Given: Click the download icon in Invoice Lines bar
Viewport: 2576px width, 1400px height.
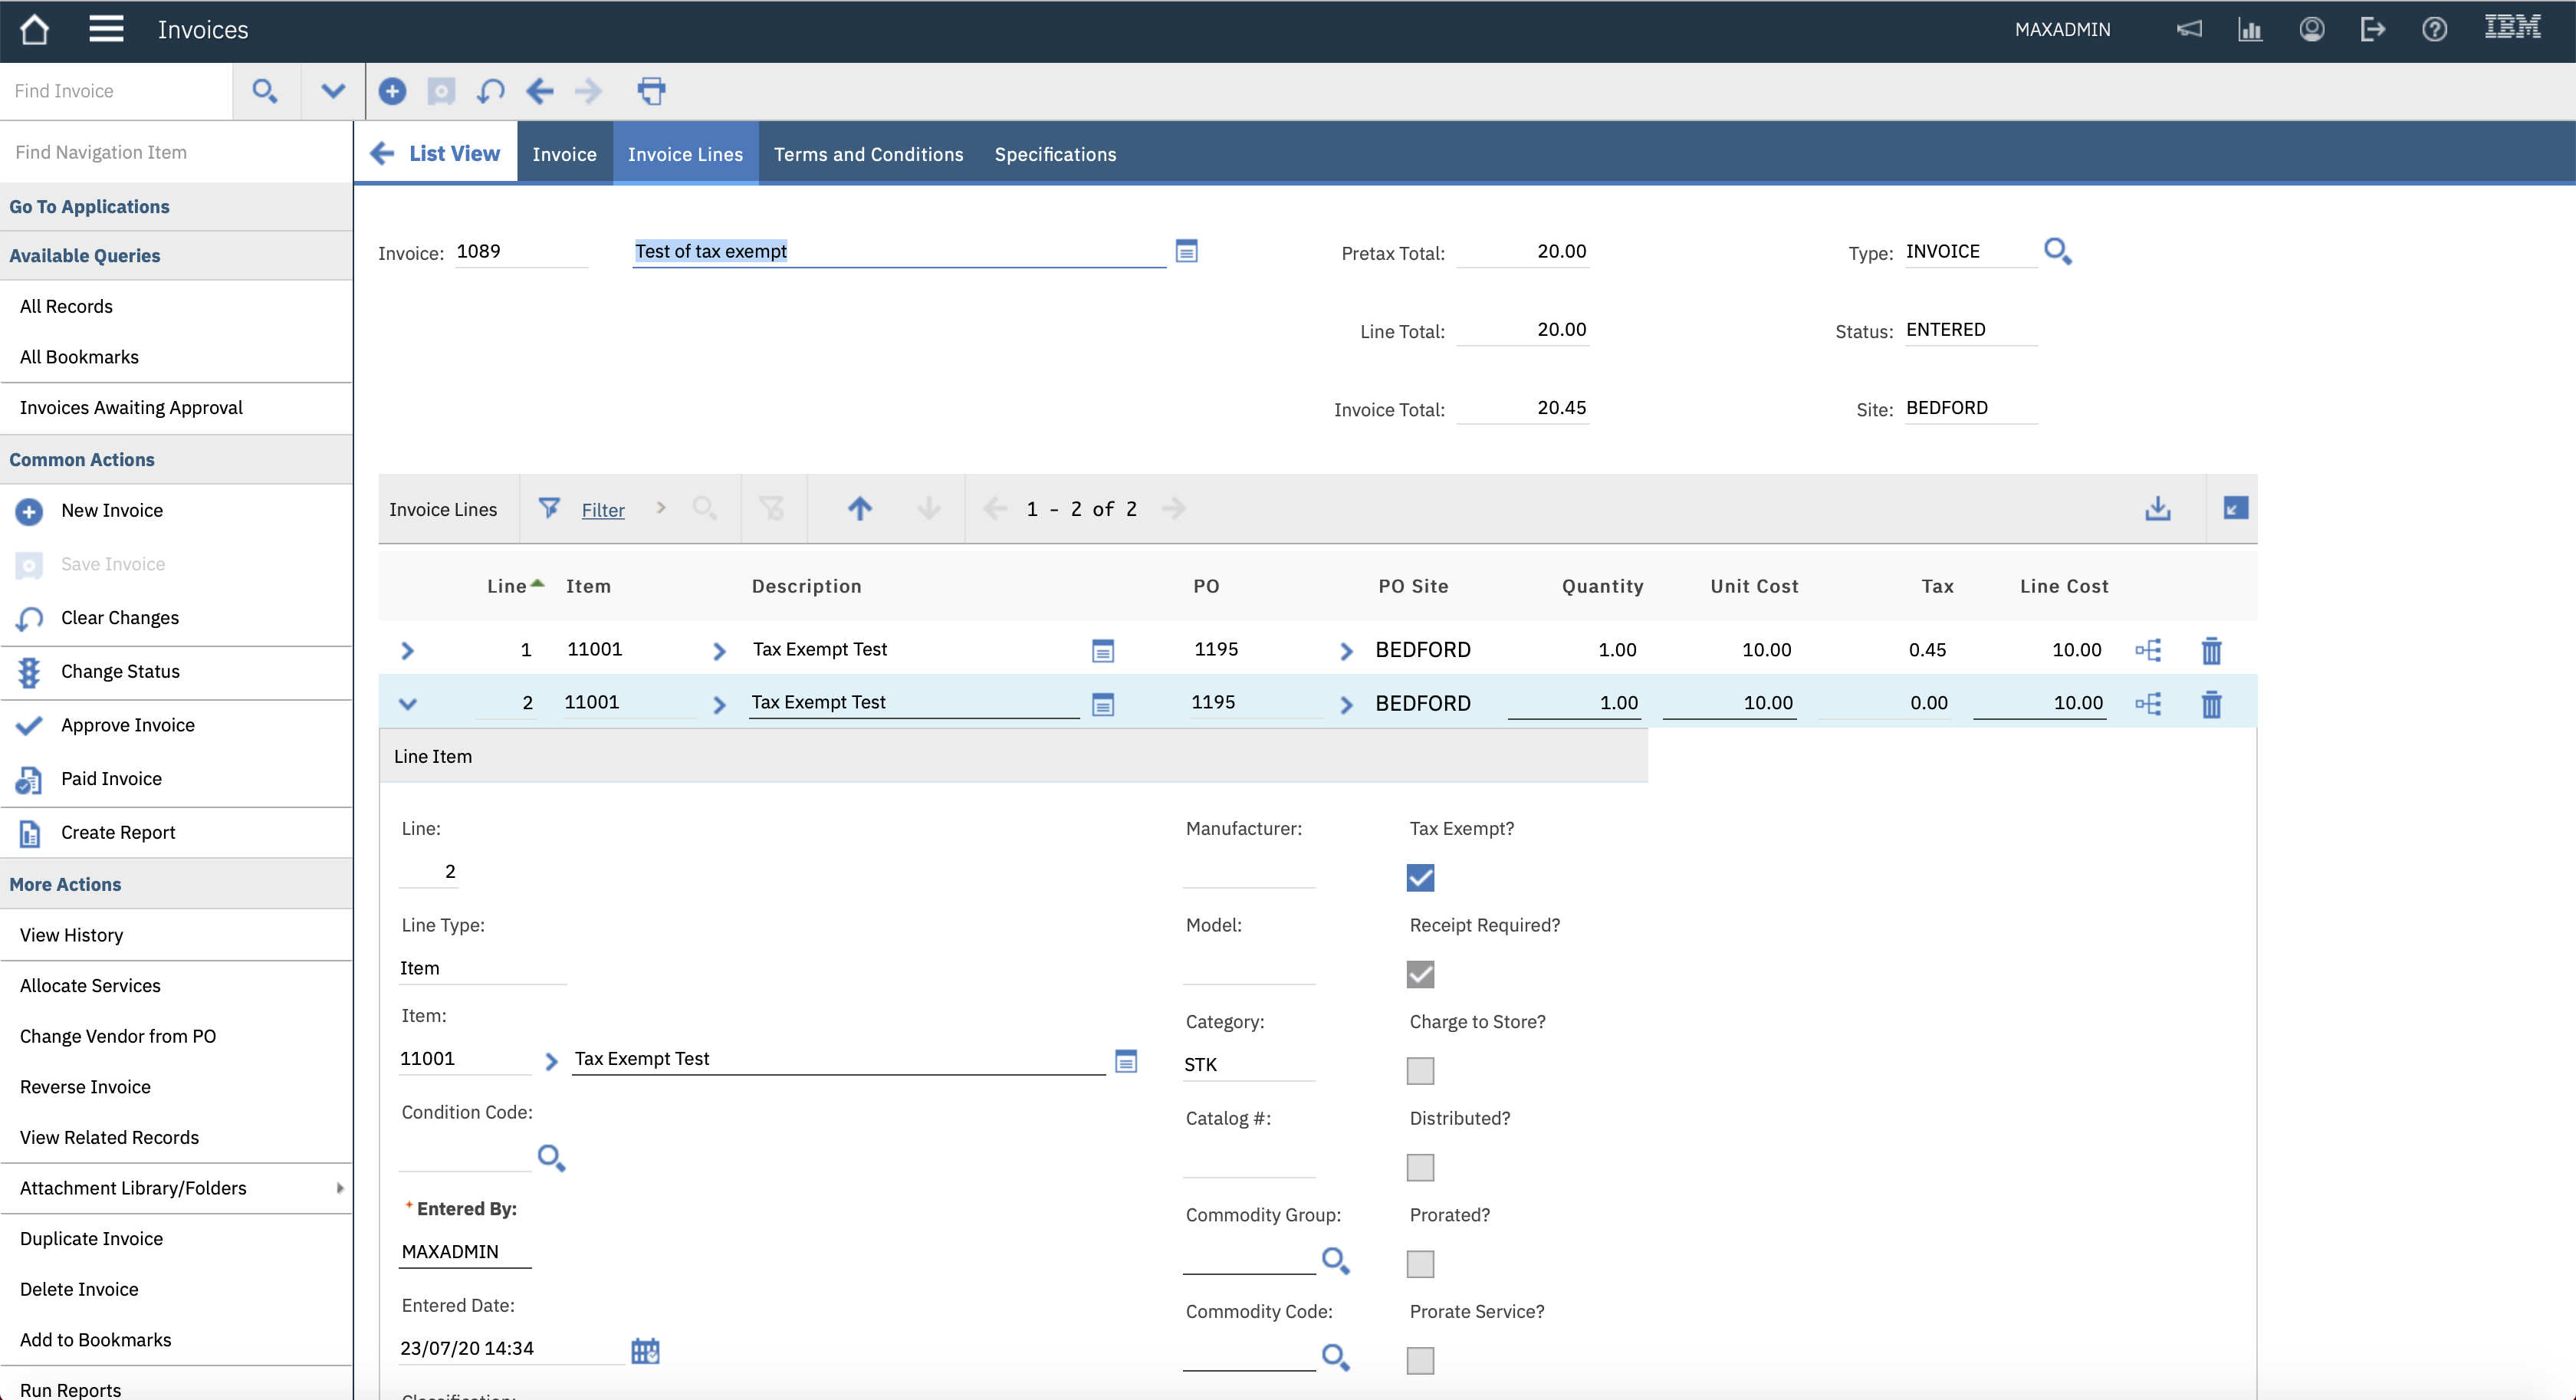Looking at the screenshot, I should pos(2157,509).
